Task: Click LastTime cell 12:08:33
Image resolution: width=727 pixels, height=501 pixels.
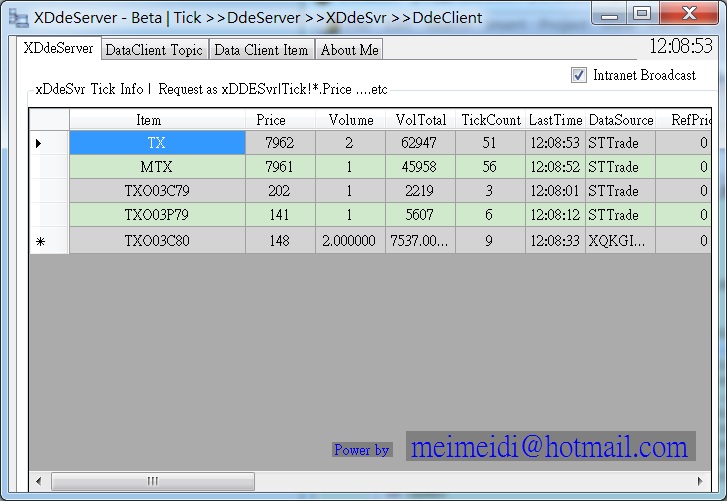Action: click(x=555, y=241)
